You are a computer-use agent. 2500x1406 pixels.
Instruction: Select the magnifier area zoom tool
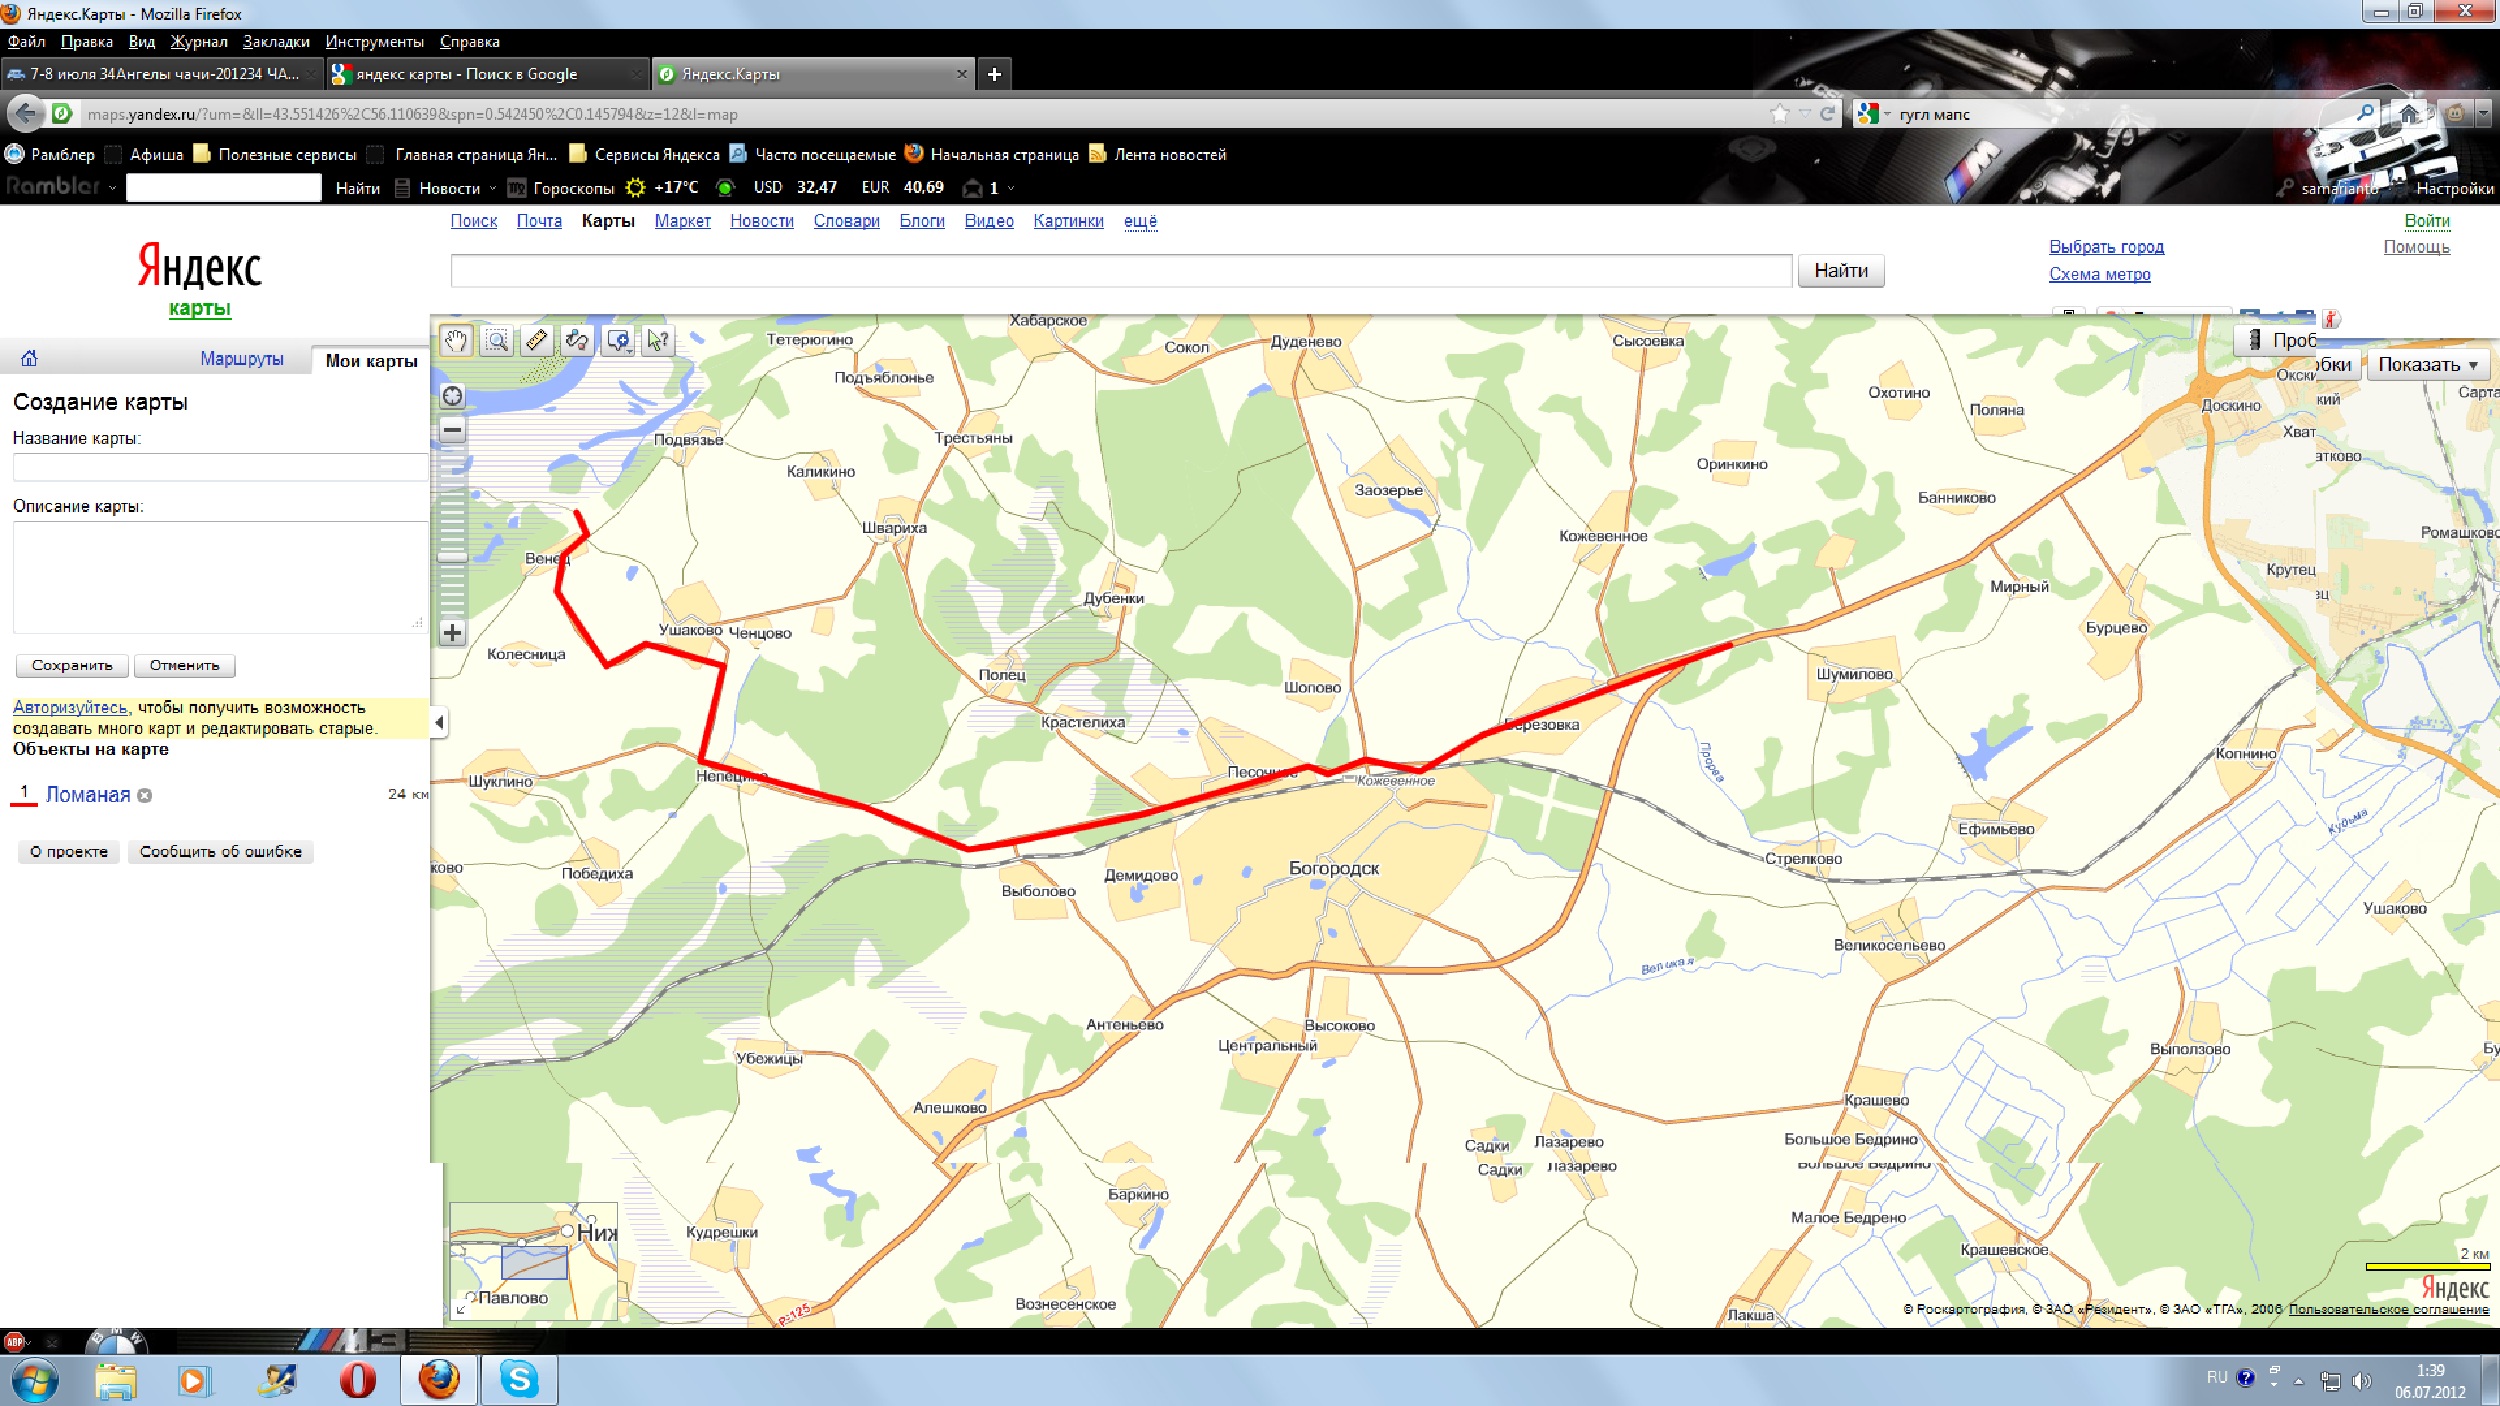(497, 341)
